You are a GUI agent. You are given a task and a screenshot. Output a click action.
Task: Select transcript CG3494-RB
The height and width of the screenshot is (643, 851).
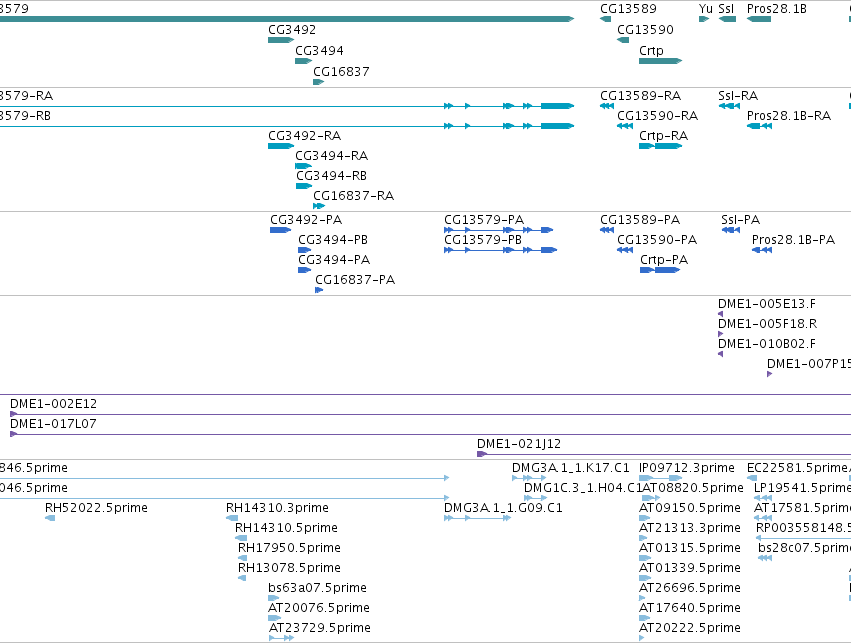pyautogui.click(x=304, y=186)
